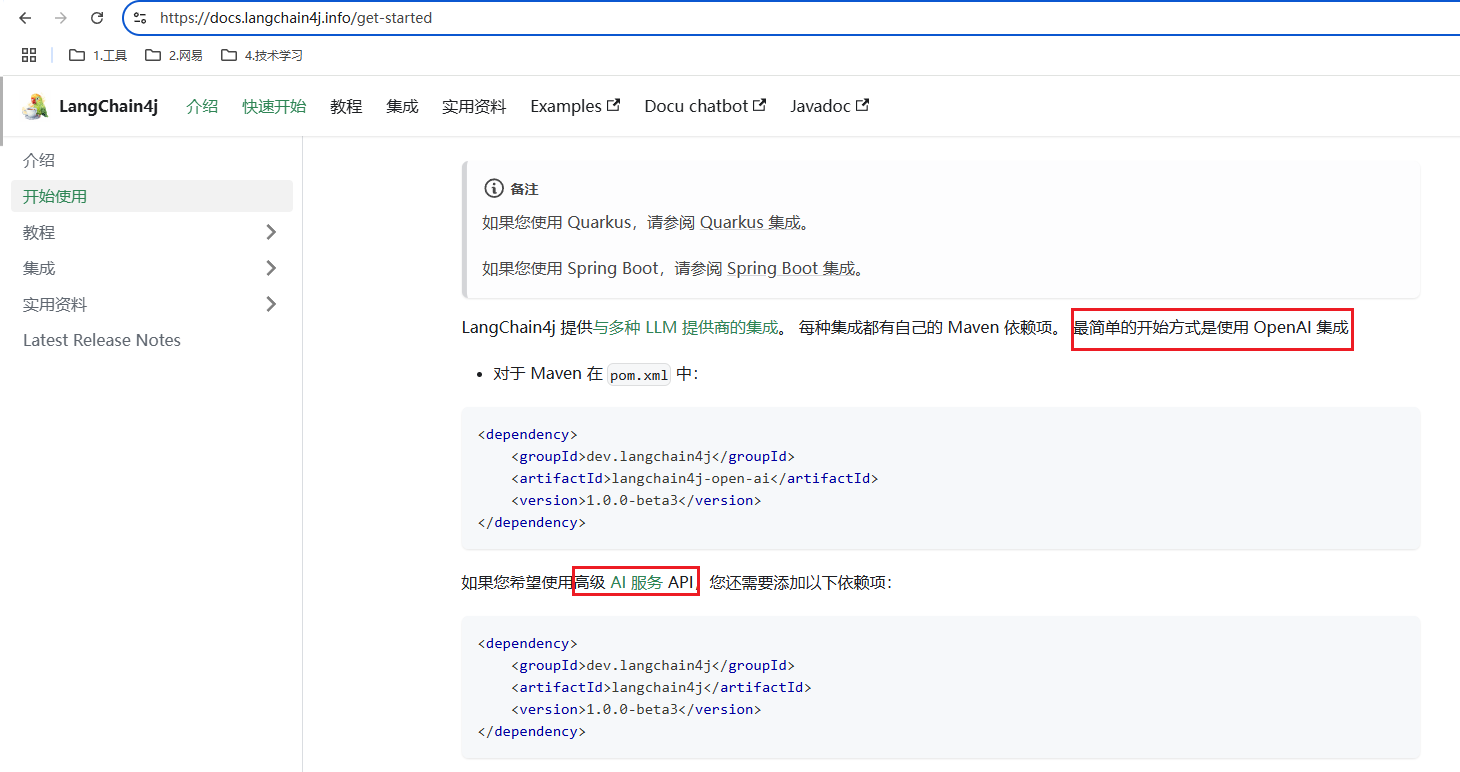This screenshot has height=772, width=1460.
Task: Open the 快速开始 navbar item
Action: (274, 106)
